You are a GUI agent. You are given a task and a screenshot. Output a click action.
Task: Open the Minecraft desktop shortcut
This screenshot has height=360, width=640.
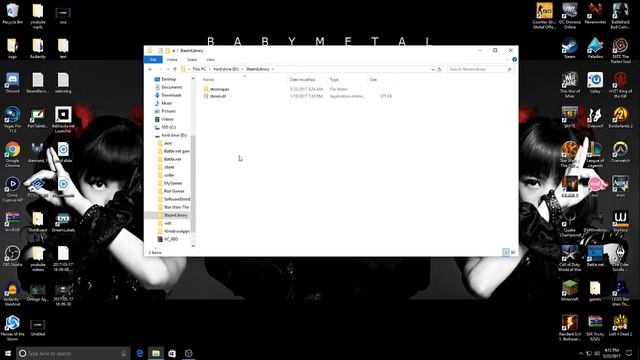click(569, 291)
